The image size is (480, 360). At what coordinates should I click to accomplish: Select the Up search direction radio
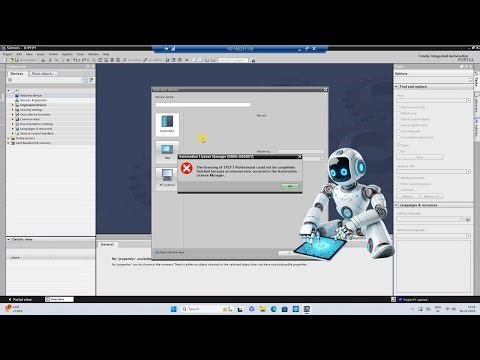(398, 151)
